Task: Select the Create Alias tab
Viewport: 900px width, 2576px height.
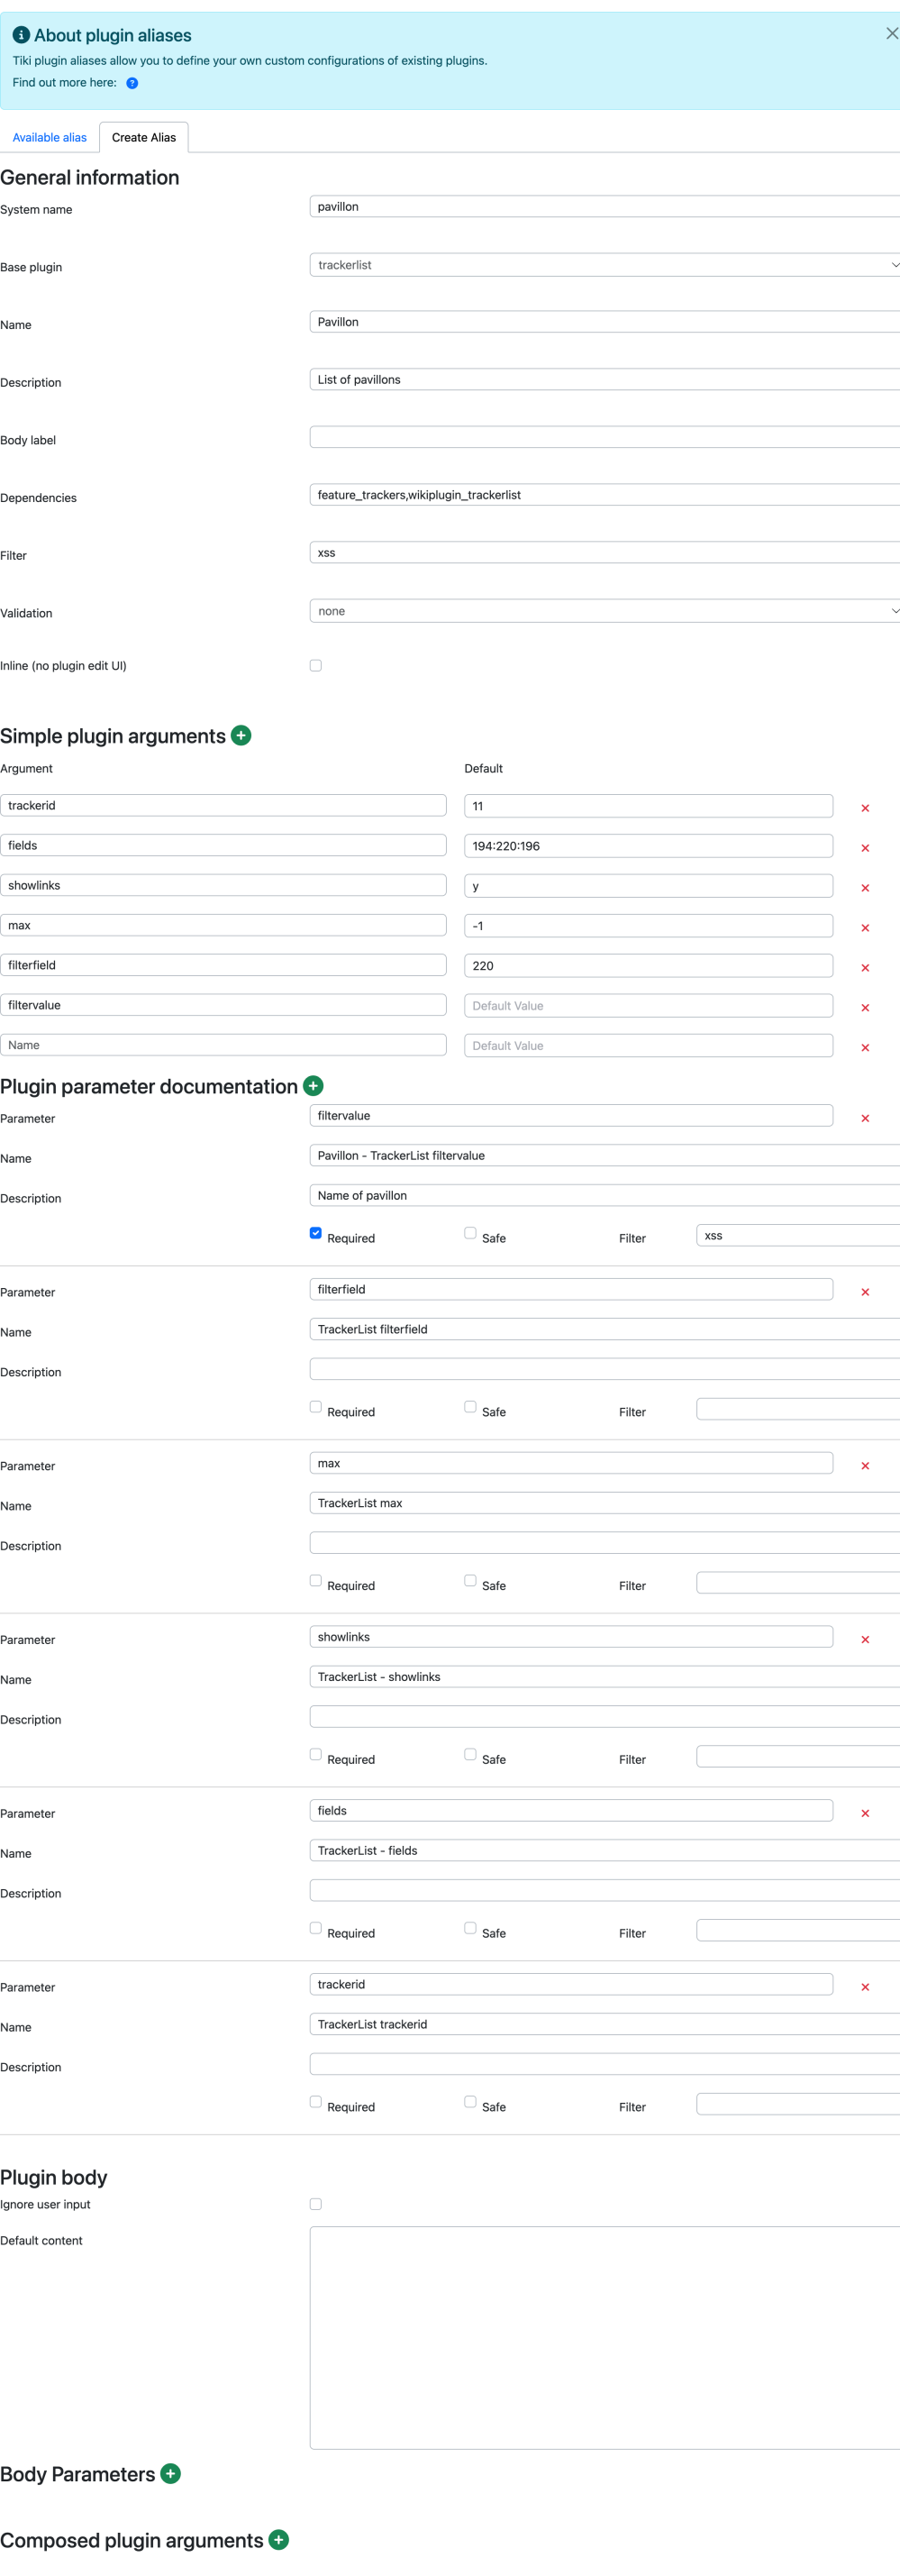Action: tap(144, 137)
